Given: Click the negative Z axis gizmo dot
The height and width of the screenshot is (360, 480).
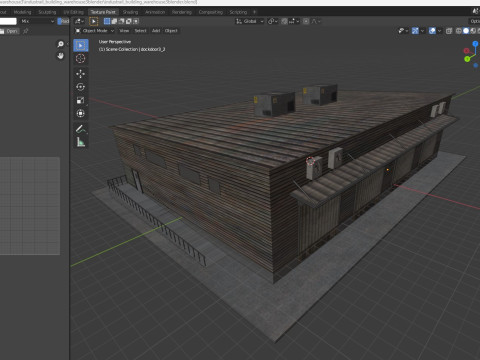Looking at the screenshot, I should click(x=476, y=65).
